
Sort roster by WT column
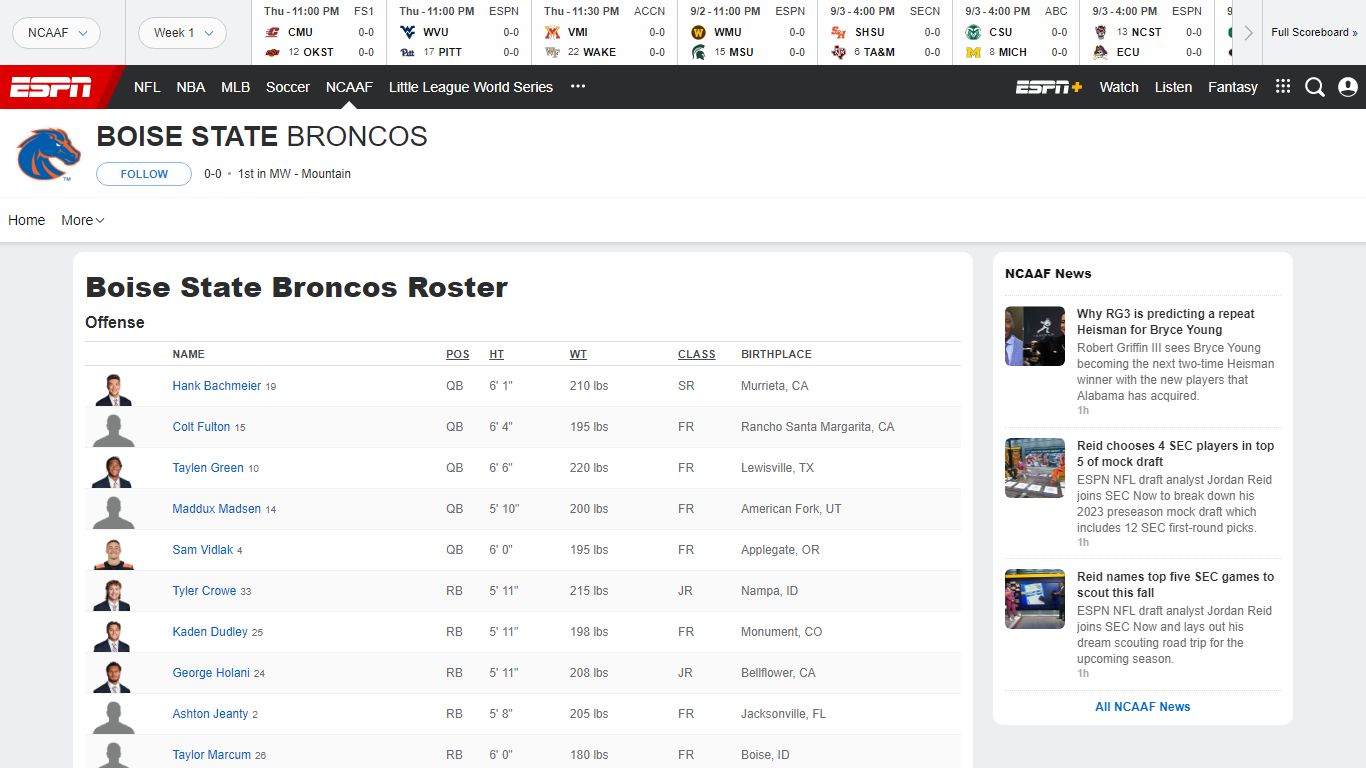coord(578,354)
